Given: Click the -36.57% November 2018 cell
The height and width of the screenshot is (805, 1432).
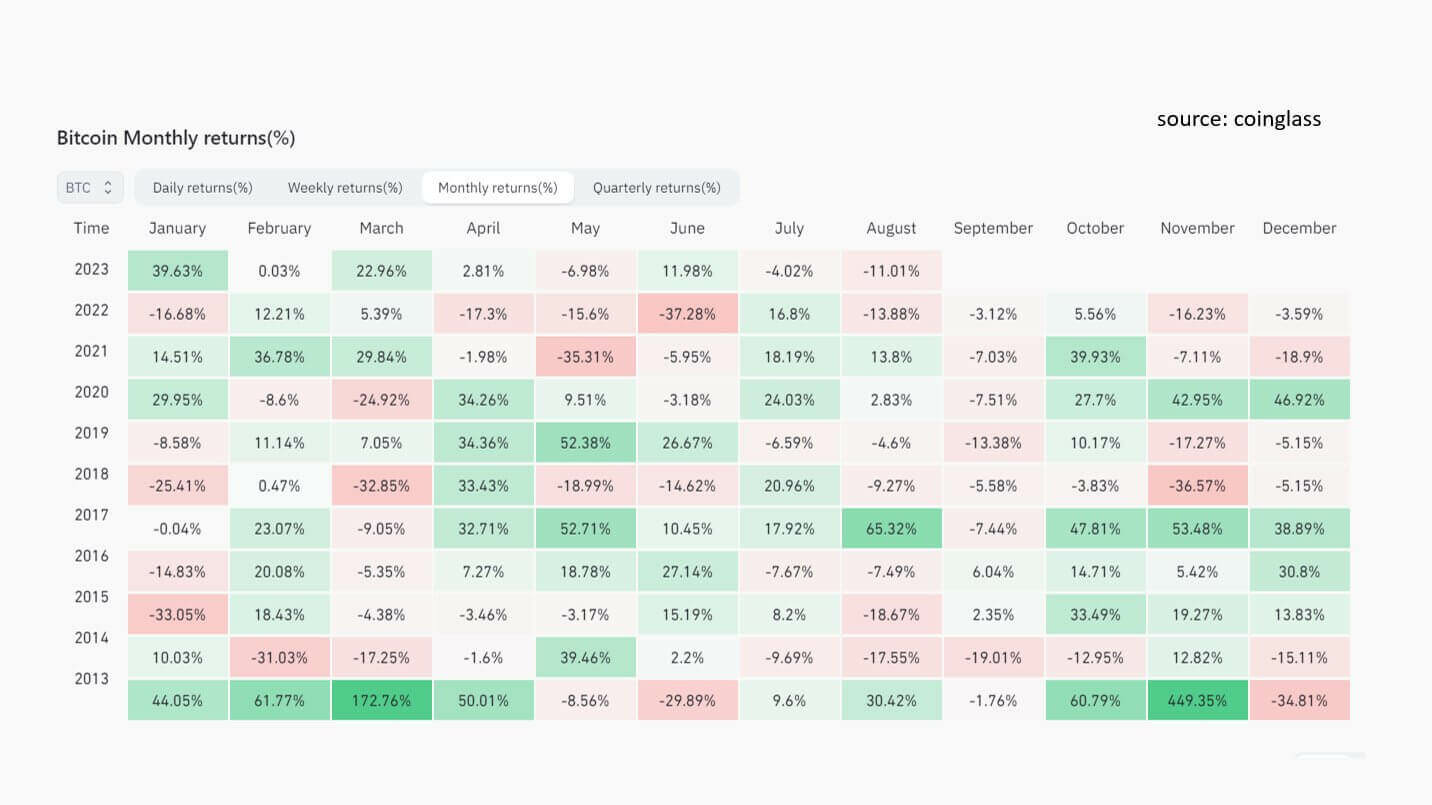Looking at the screenshot, I should (x=1197, y=485).
